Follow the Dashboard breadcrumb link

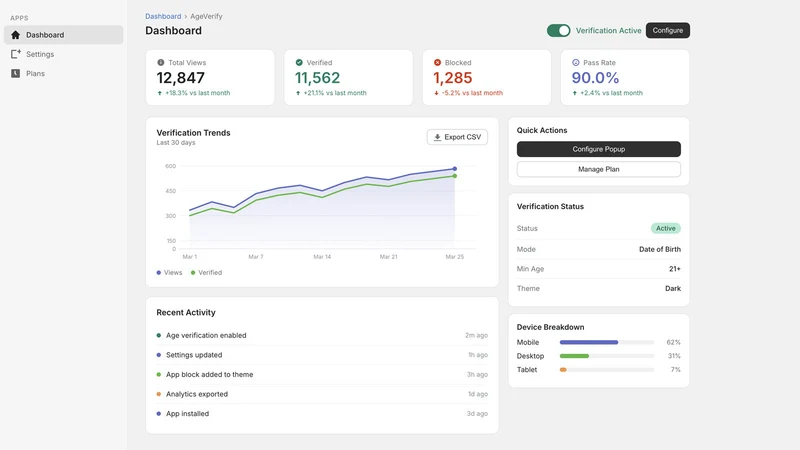pos(163,16)
